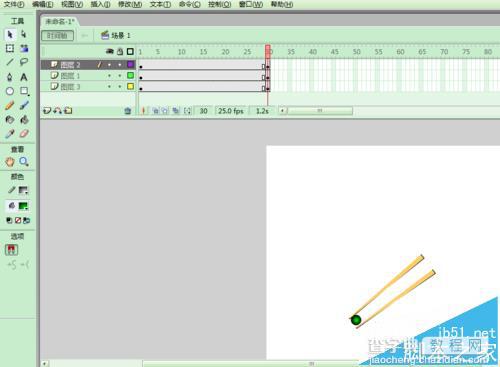Select the Zoom magnifier tool
Image resolution: width=500 pixels, height=367 pixels.
(x=24, y=162)
